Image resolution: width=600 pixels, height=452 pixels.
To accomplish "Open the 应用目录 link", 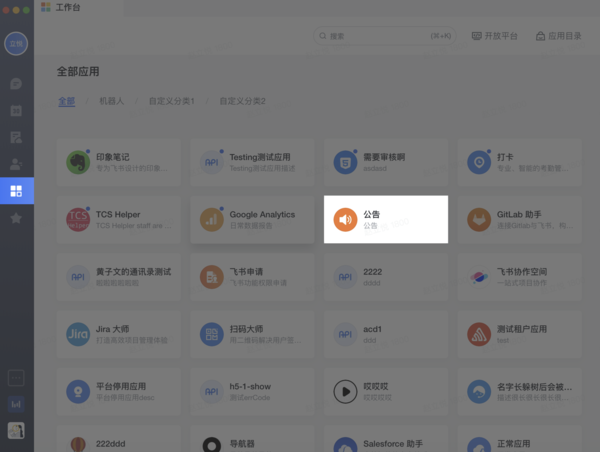I will [x=558, y=36].
